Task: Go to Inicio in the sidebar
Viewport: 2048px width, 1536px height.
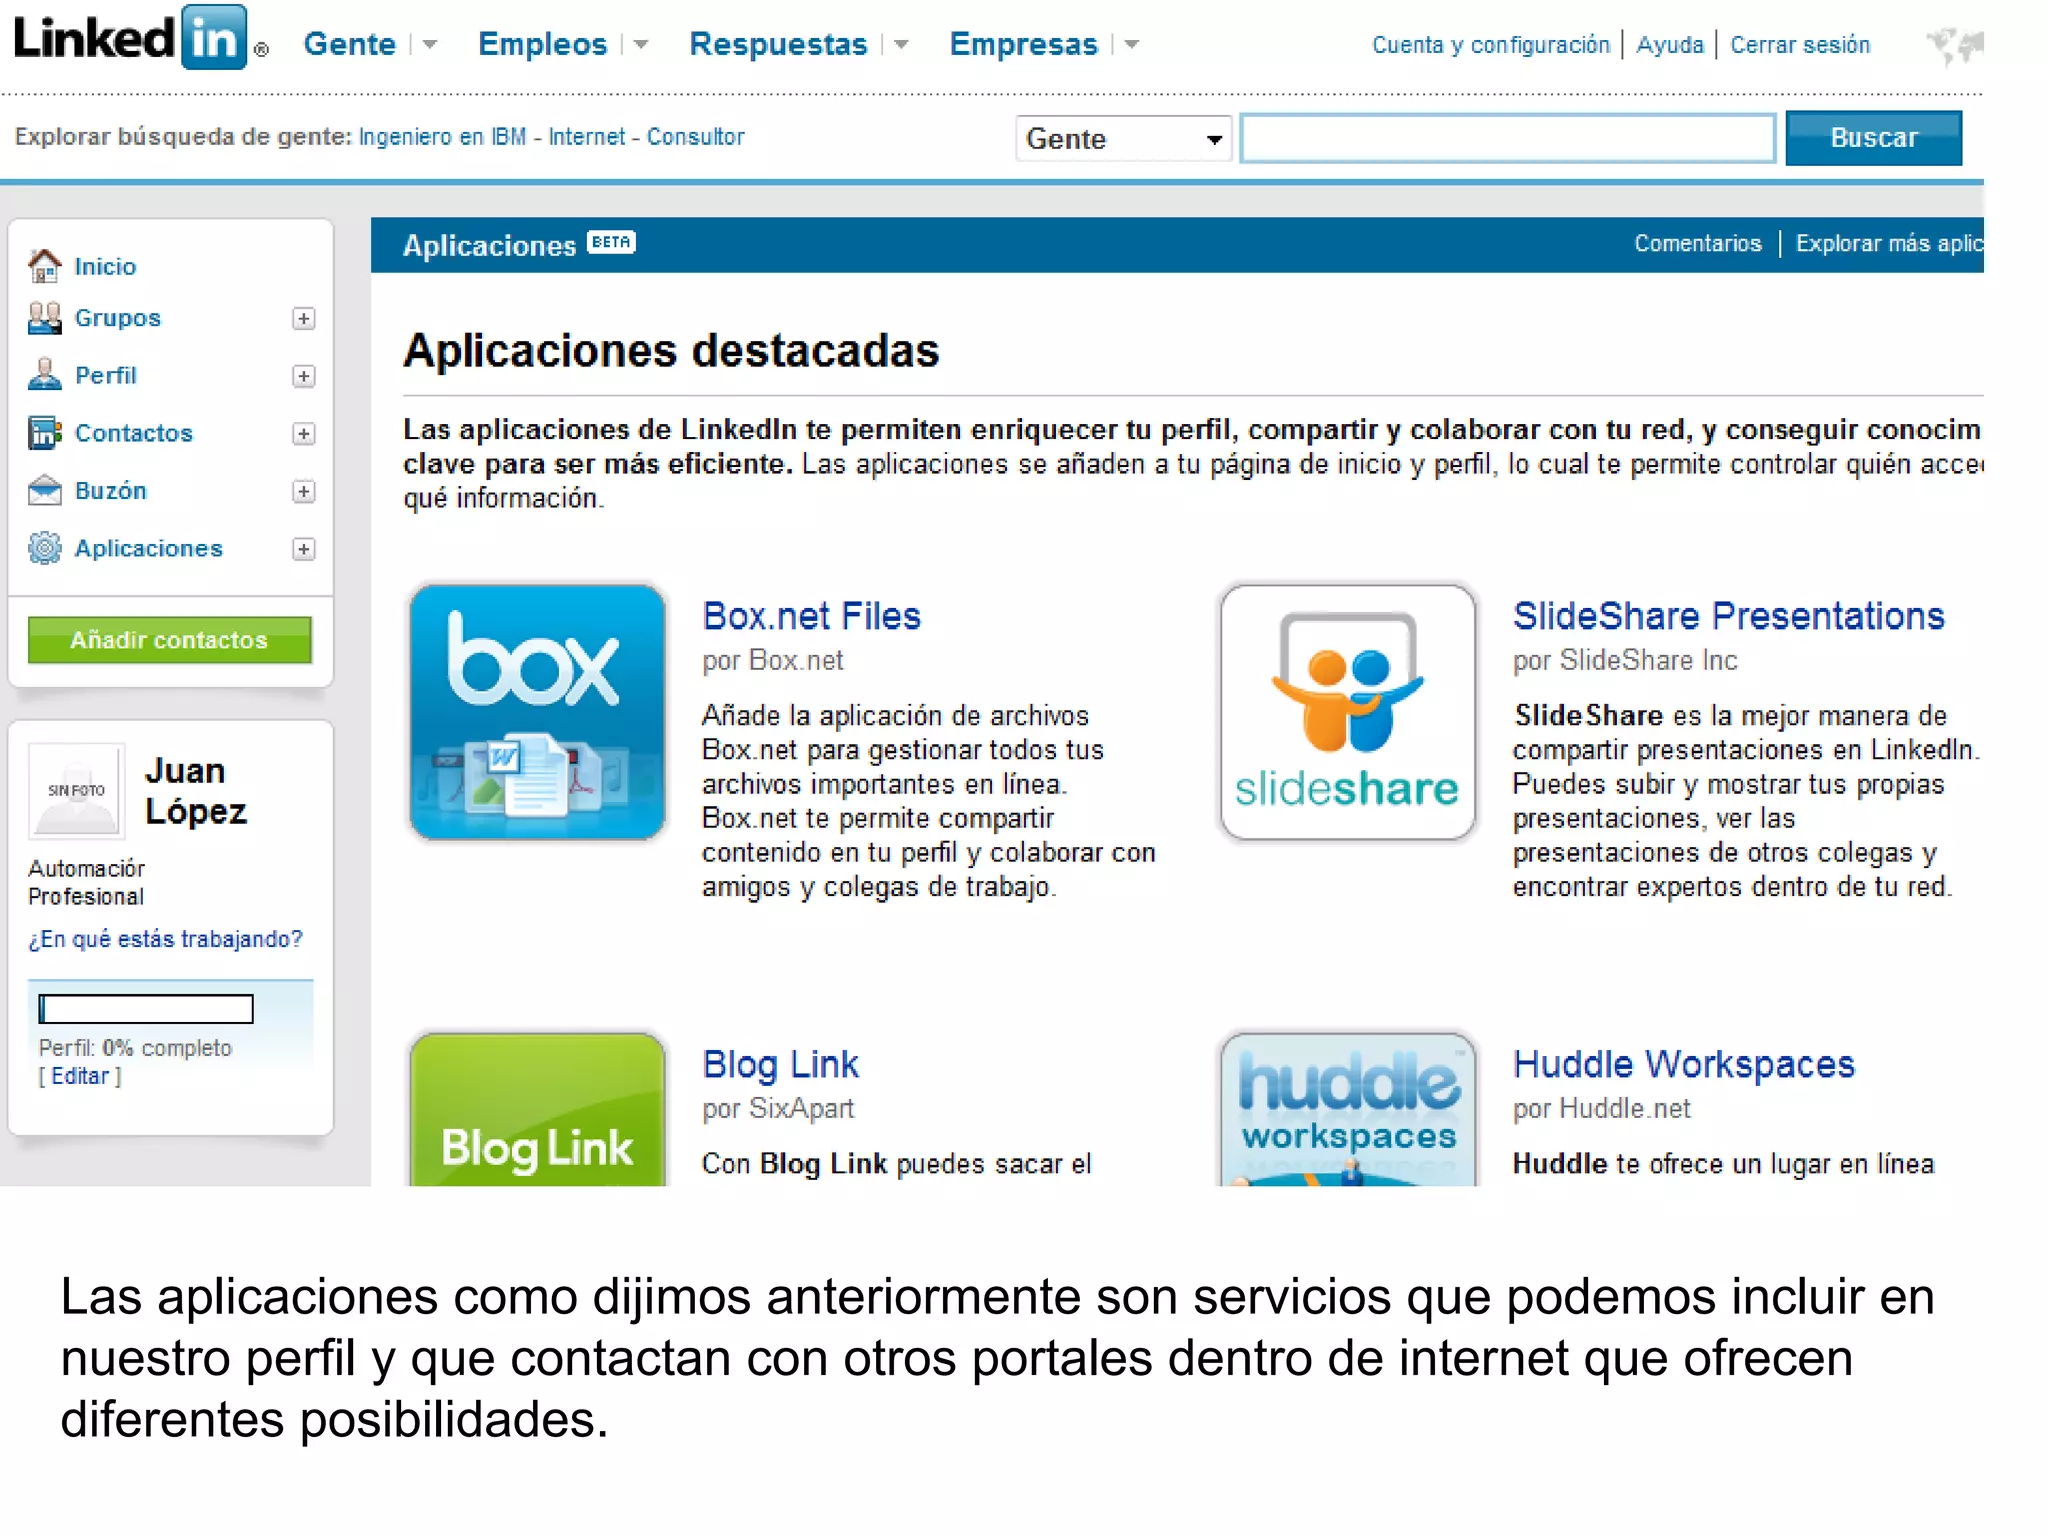Action: pyautogui.click(x=105, y=266)
